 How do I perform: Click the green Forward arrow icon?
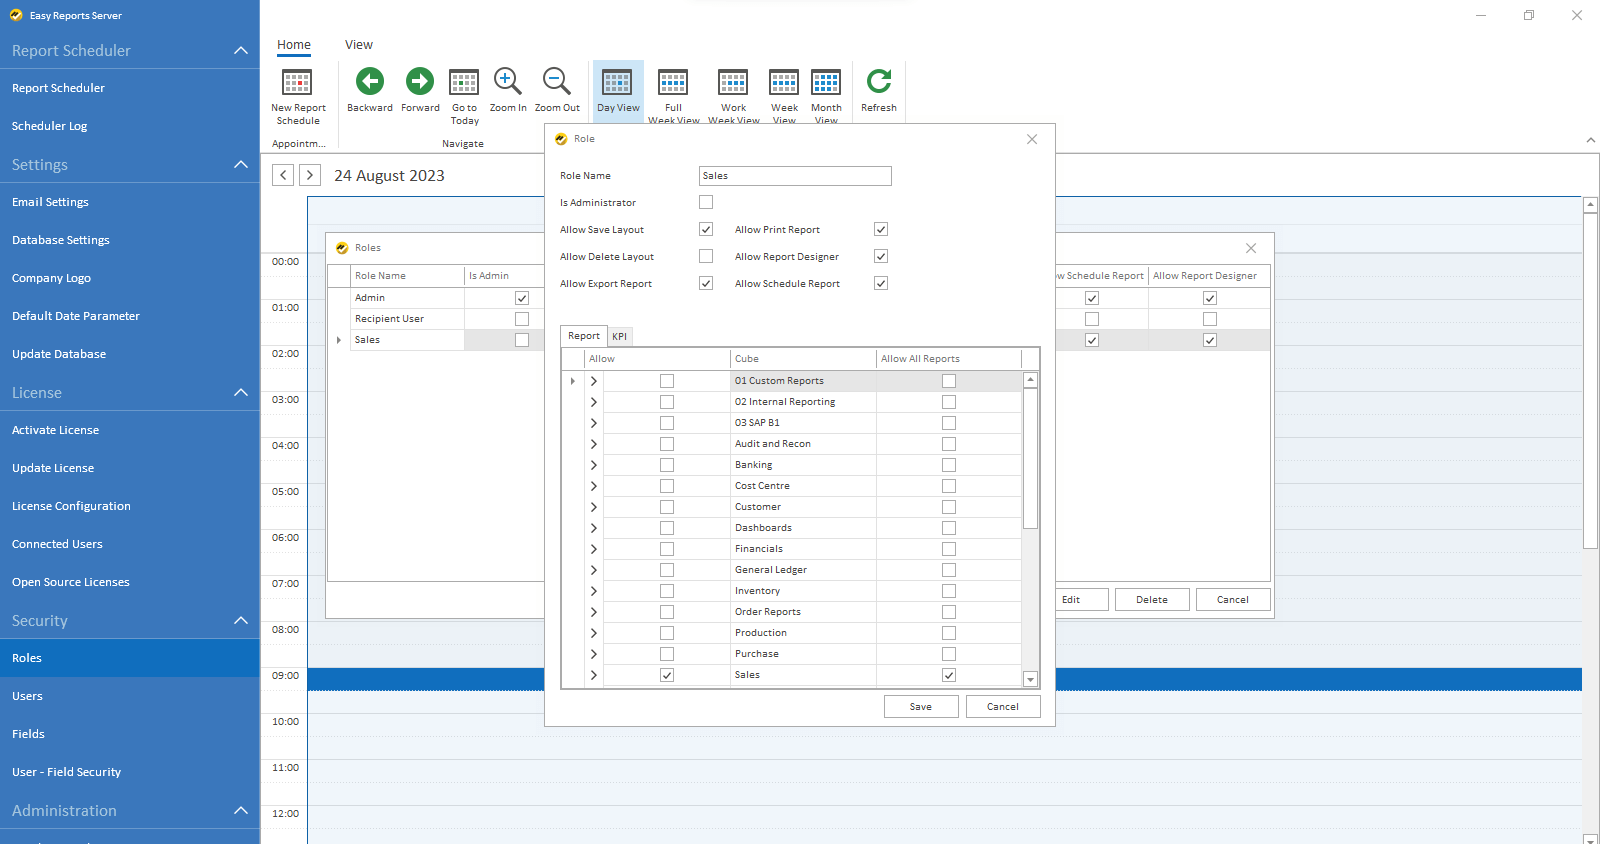point(420,82)
